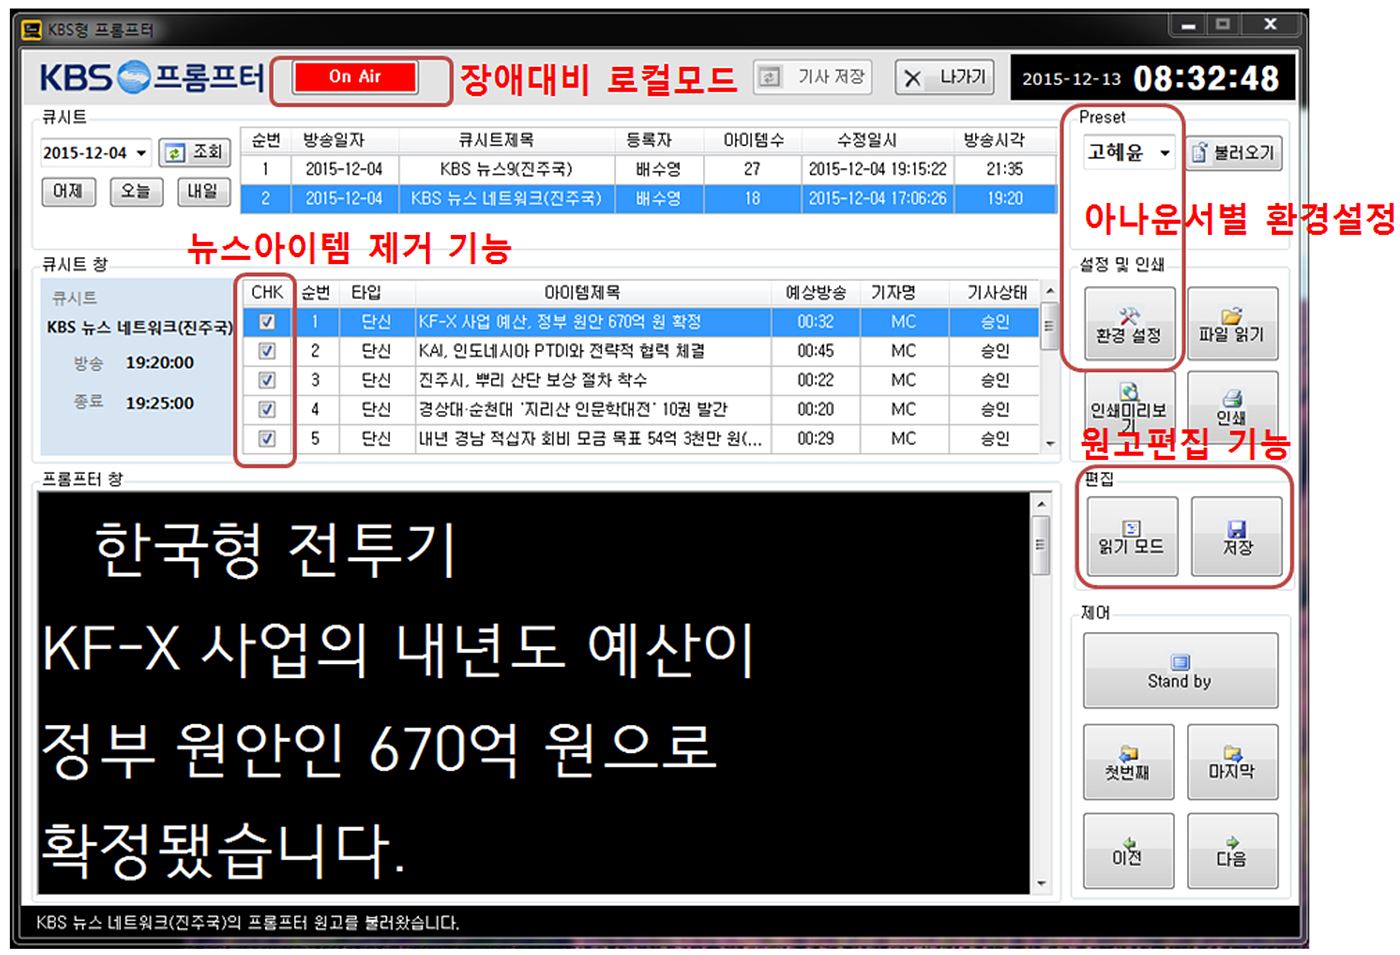This screenshot has height=955, width=1400.
Task: Jump to 마지막 last item
Action: [1232, 762]
